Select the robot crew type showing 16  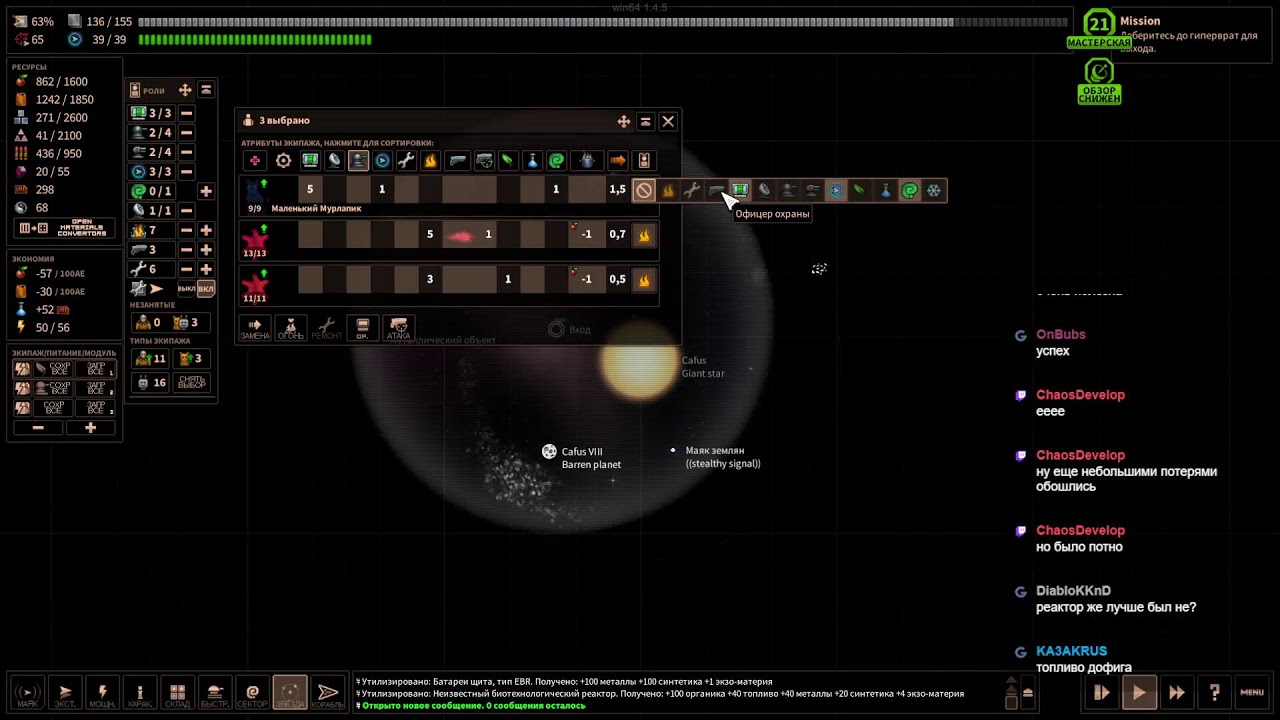(x=151, y=382)
